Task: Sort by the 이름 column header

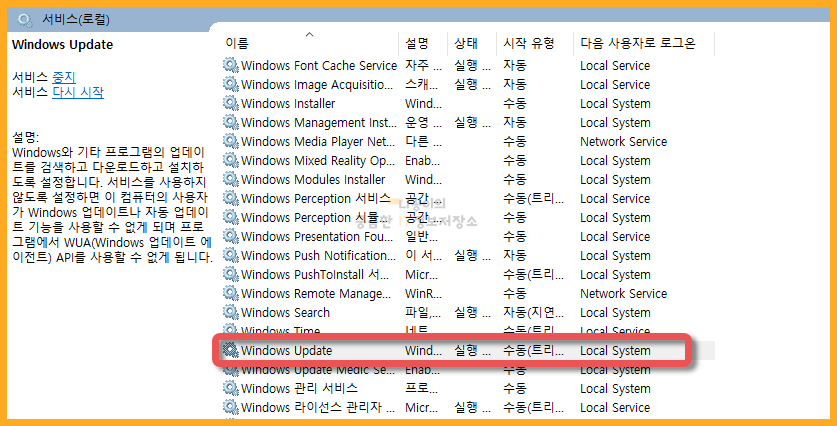Action: pyautogui.click(x=237, y=43)
